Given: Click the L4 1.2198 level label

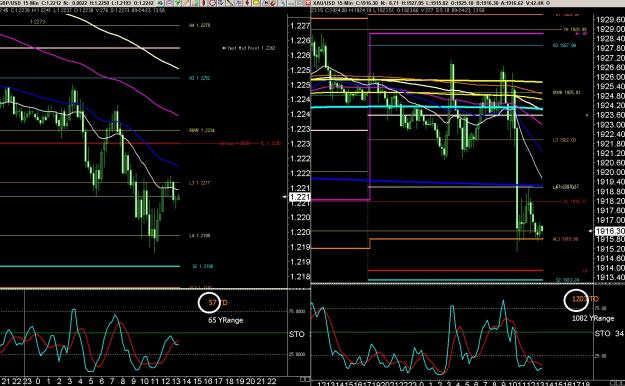Looking at the screenshot, I should point(199,235).
